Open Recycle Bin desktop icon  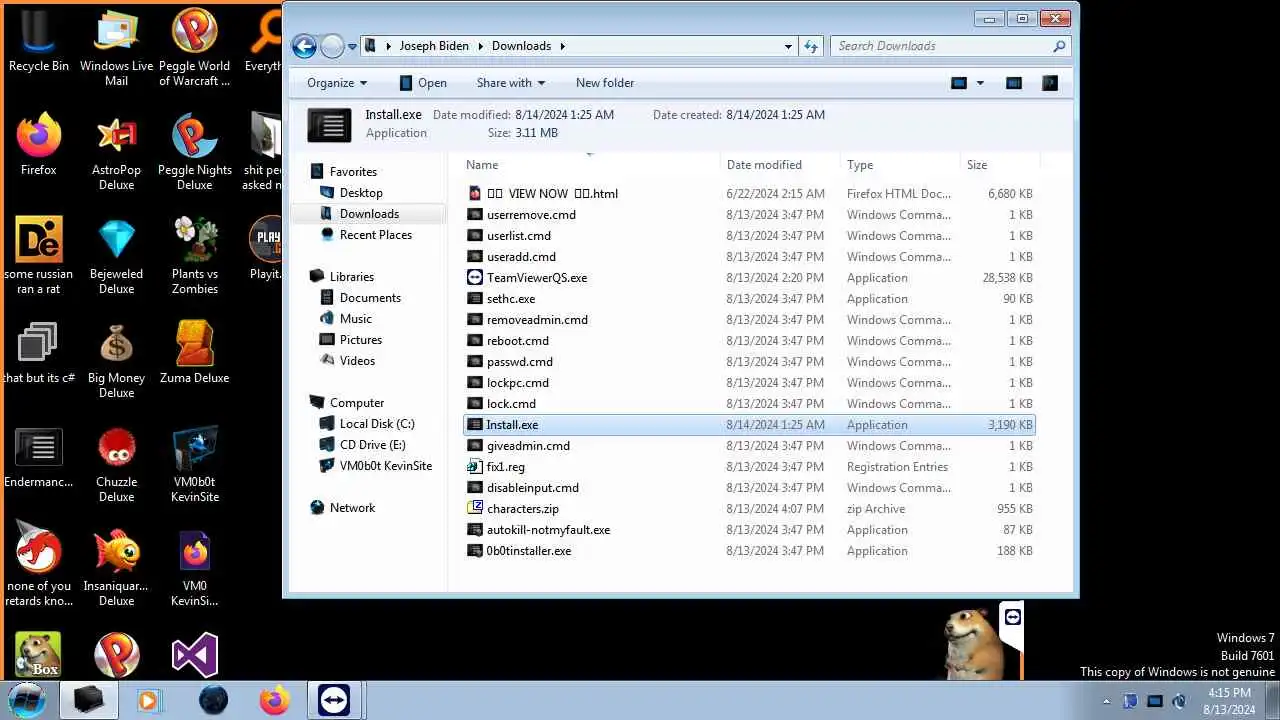[39, 42]
